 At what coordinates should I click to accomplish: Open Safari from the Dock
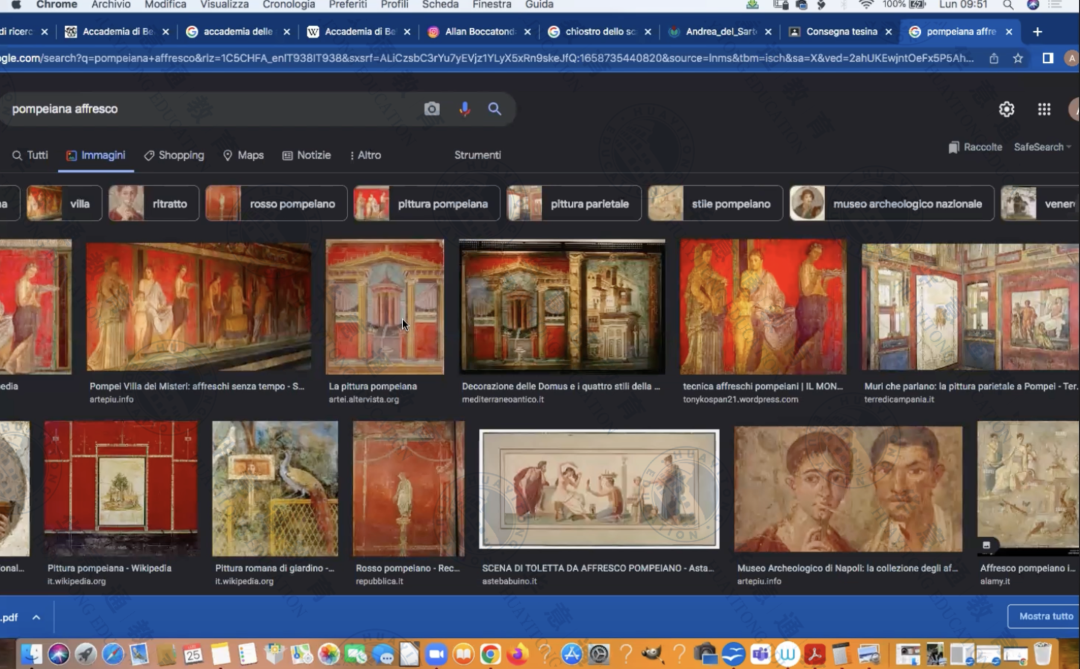pyautogui.click(x=112, y=653)
